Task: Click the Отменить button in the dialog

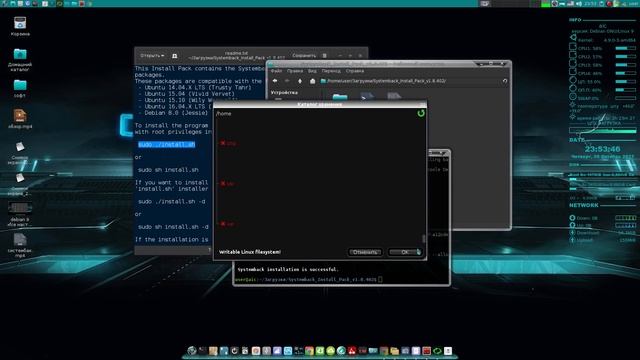Action: tap(365, 252)
